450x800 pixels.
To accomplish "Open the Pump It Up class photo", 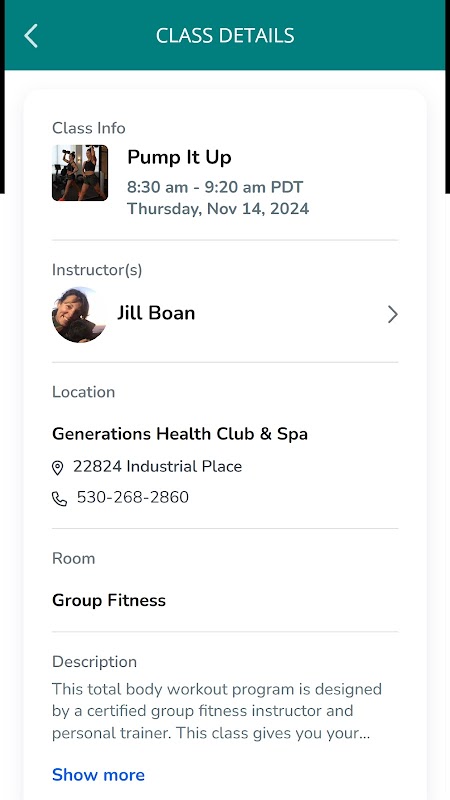I will tap(80, 173).
